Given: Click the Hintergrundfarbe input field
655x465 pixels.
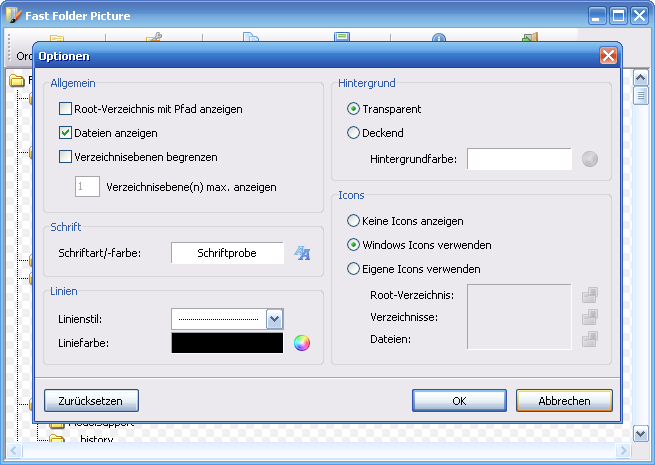Looking at the screenshot, I should 519,159.
